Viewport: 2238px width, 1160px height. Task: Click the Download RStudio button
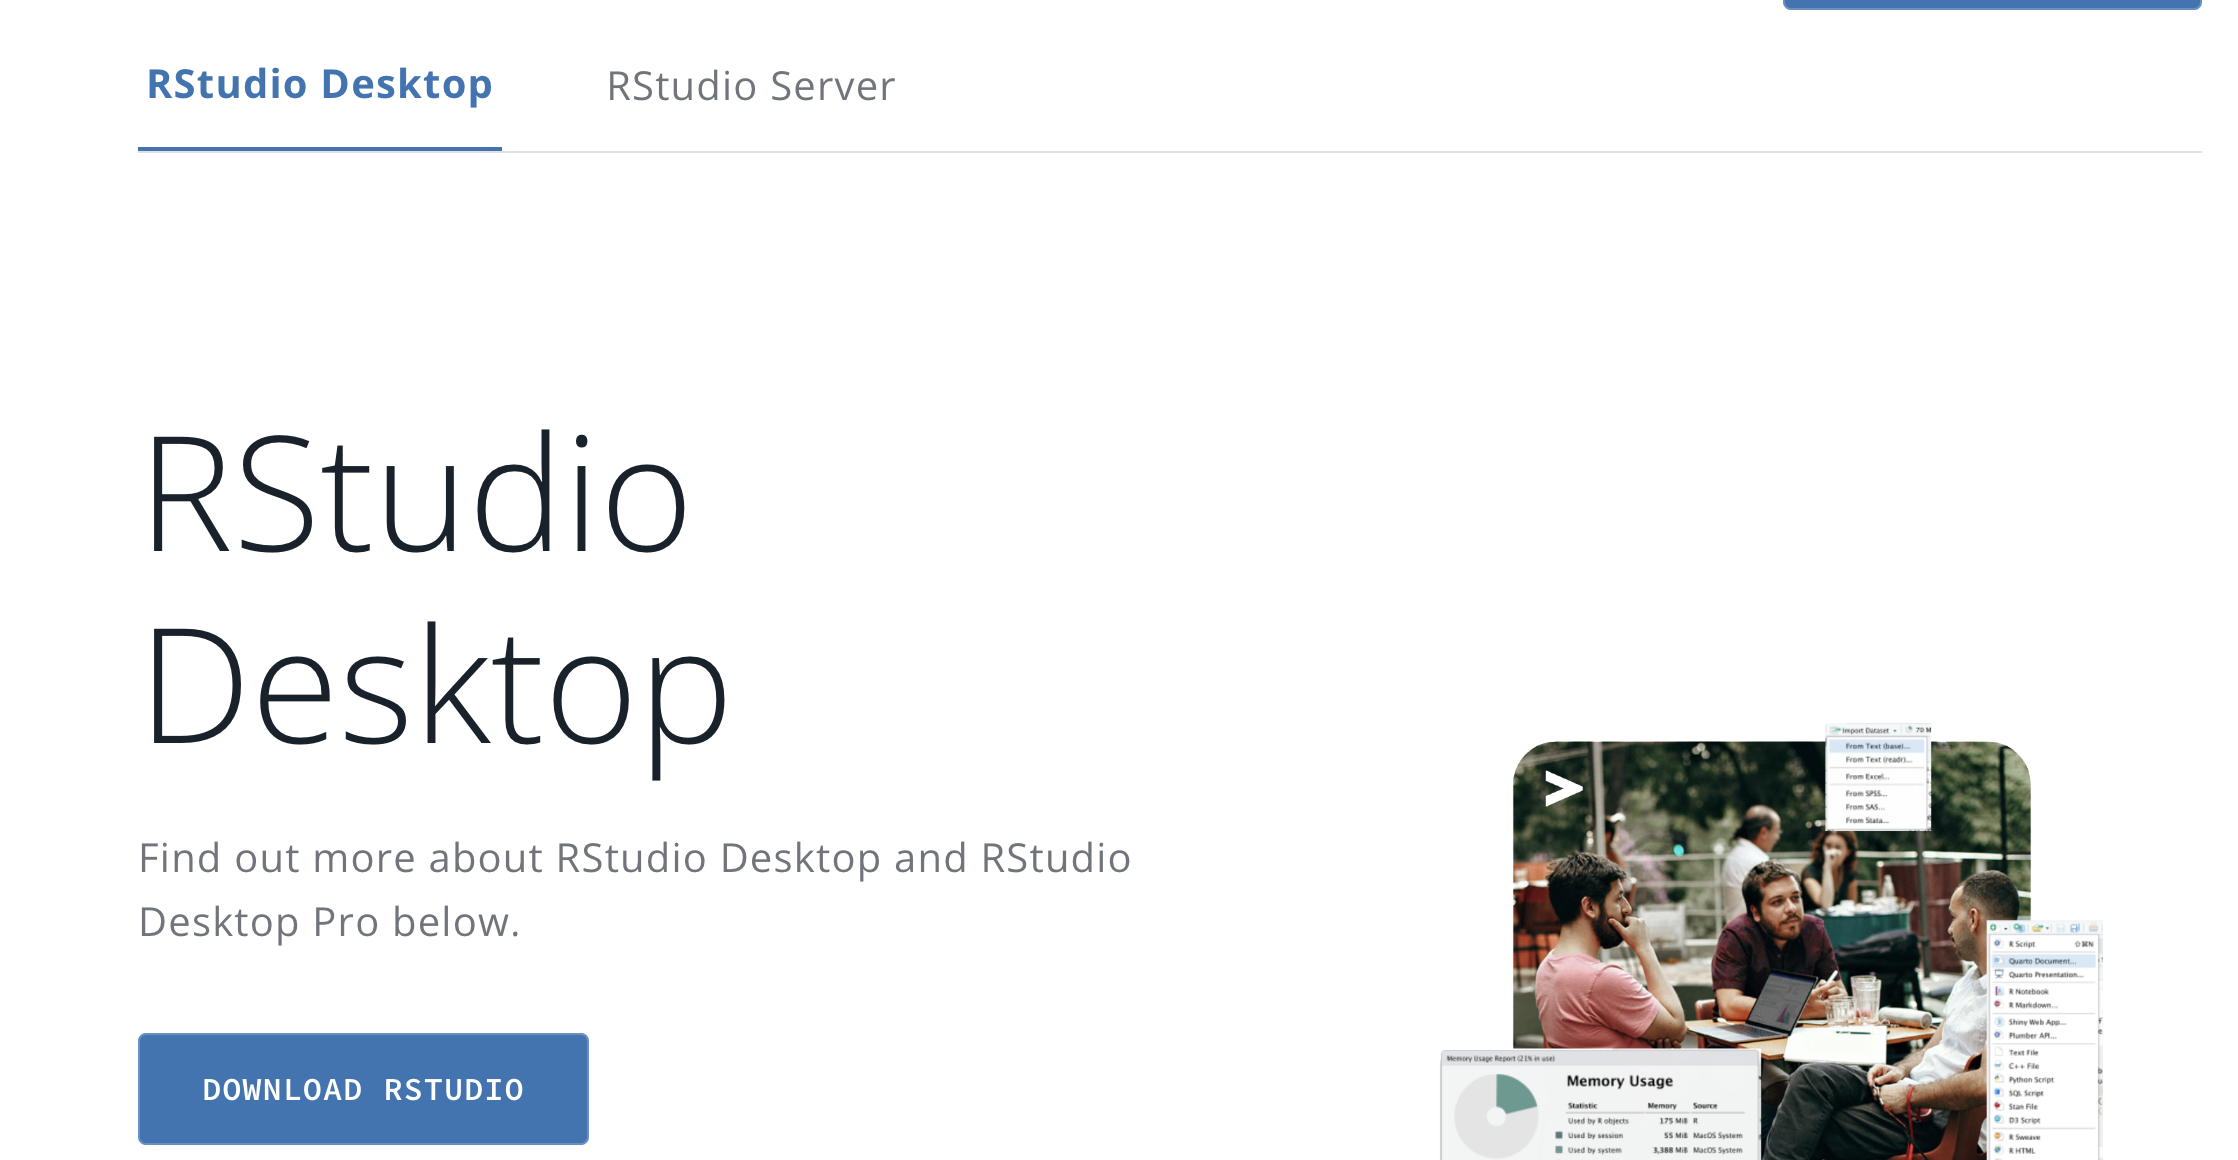click(363, 1089)
